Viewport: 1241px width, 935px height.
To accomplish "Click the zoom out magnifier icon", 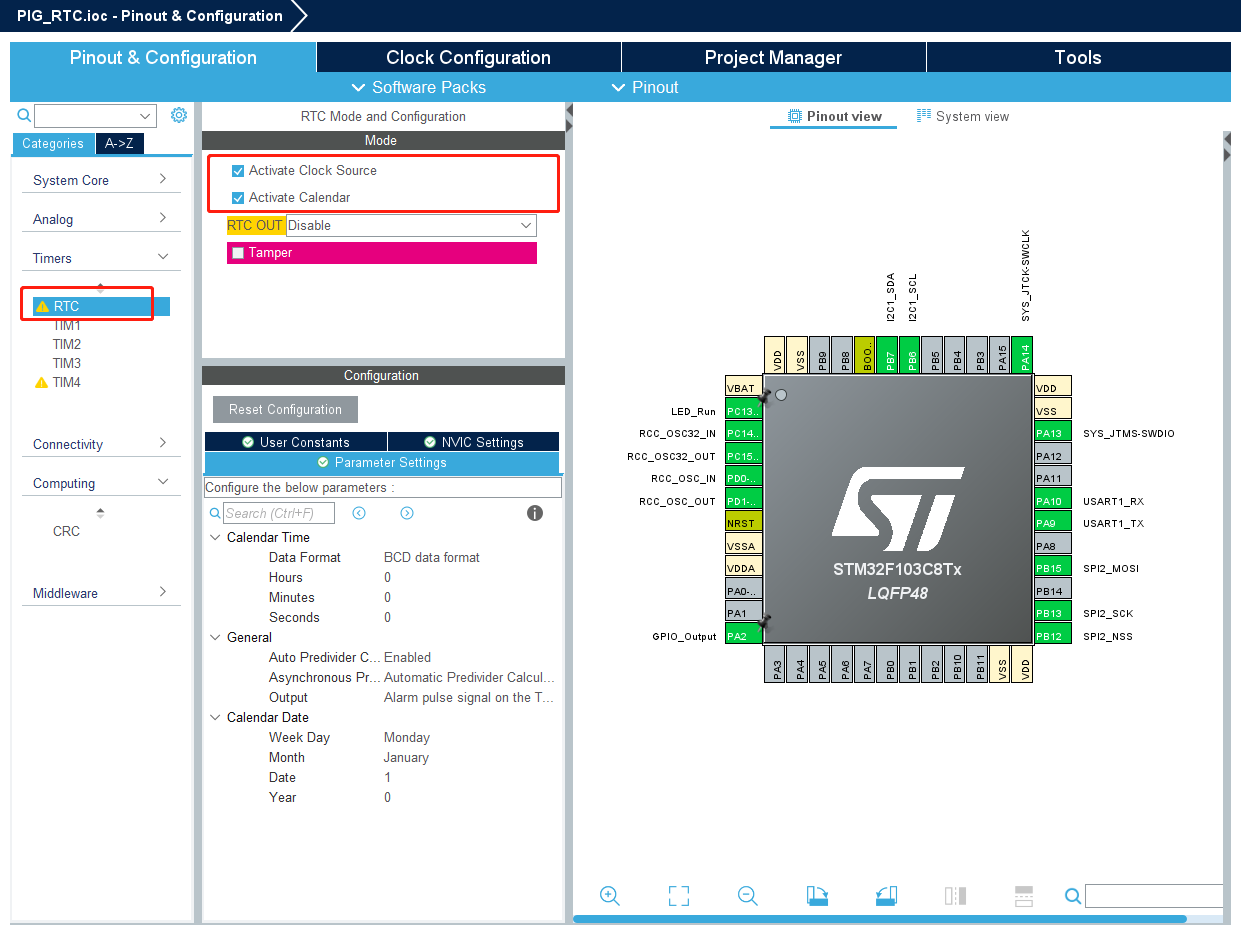I will coord(748,896).
